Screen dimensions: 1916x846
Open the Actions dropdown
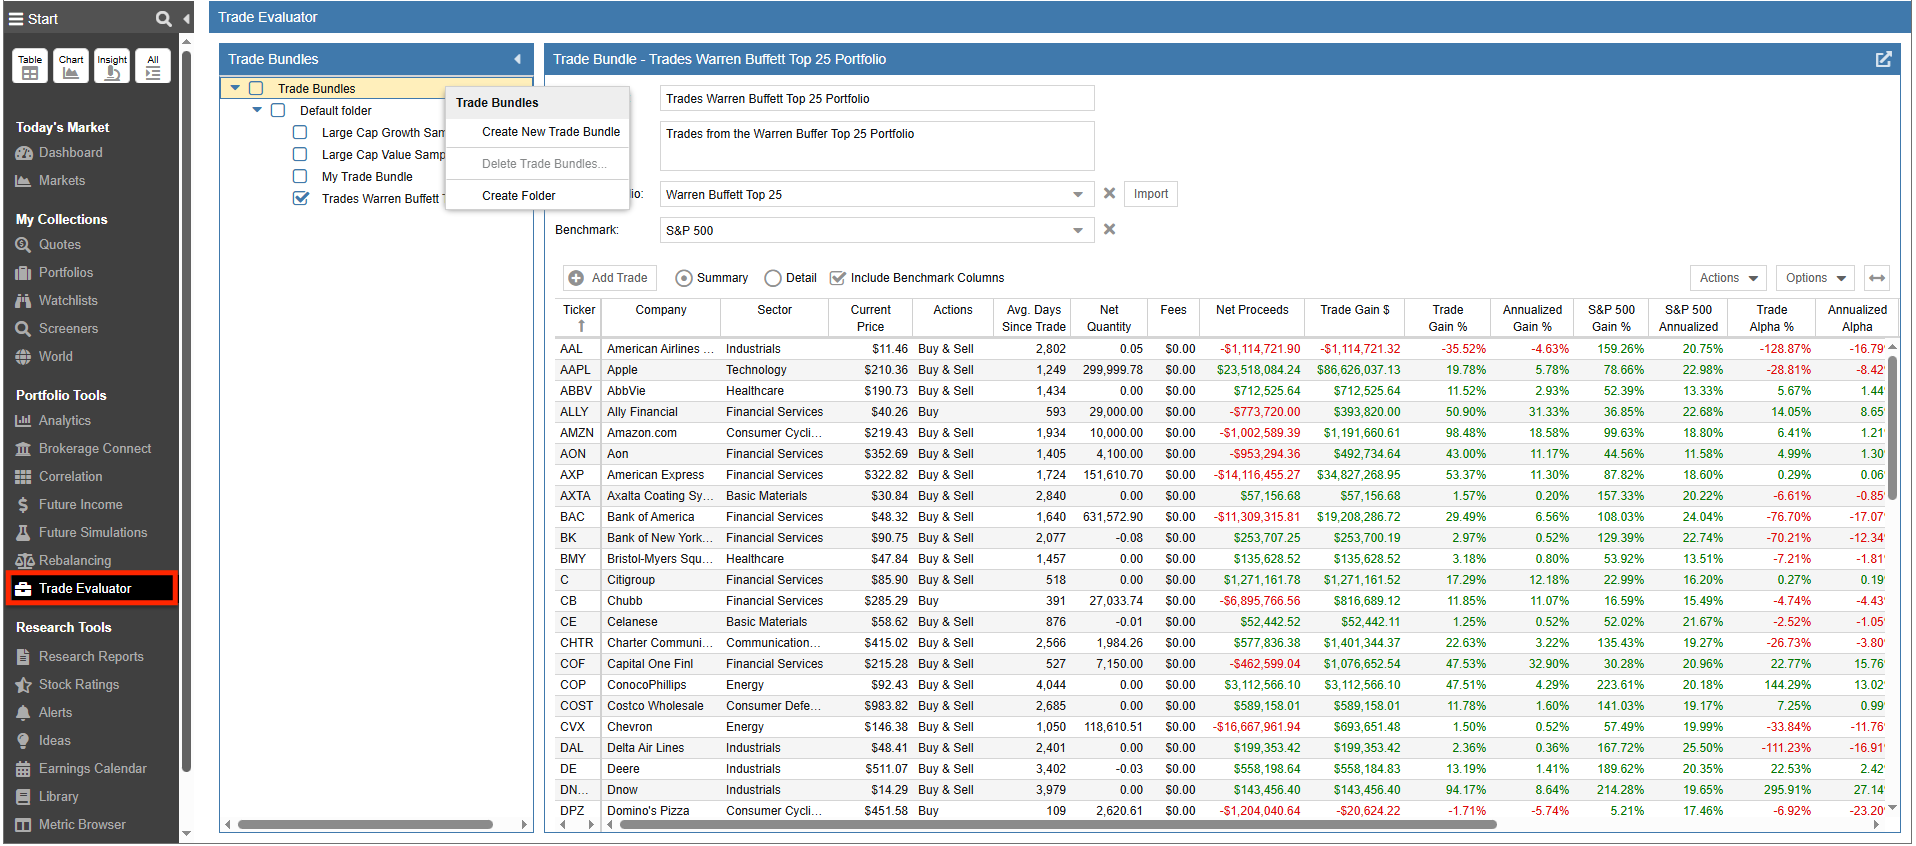pyautogui.click(x=1728, y=278)
